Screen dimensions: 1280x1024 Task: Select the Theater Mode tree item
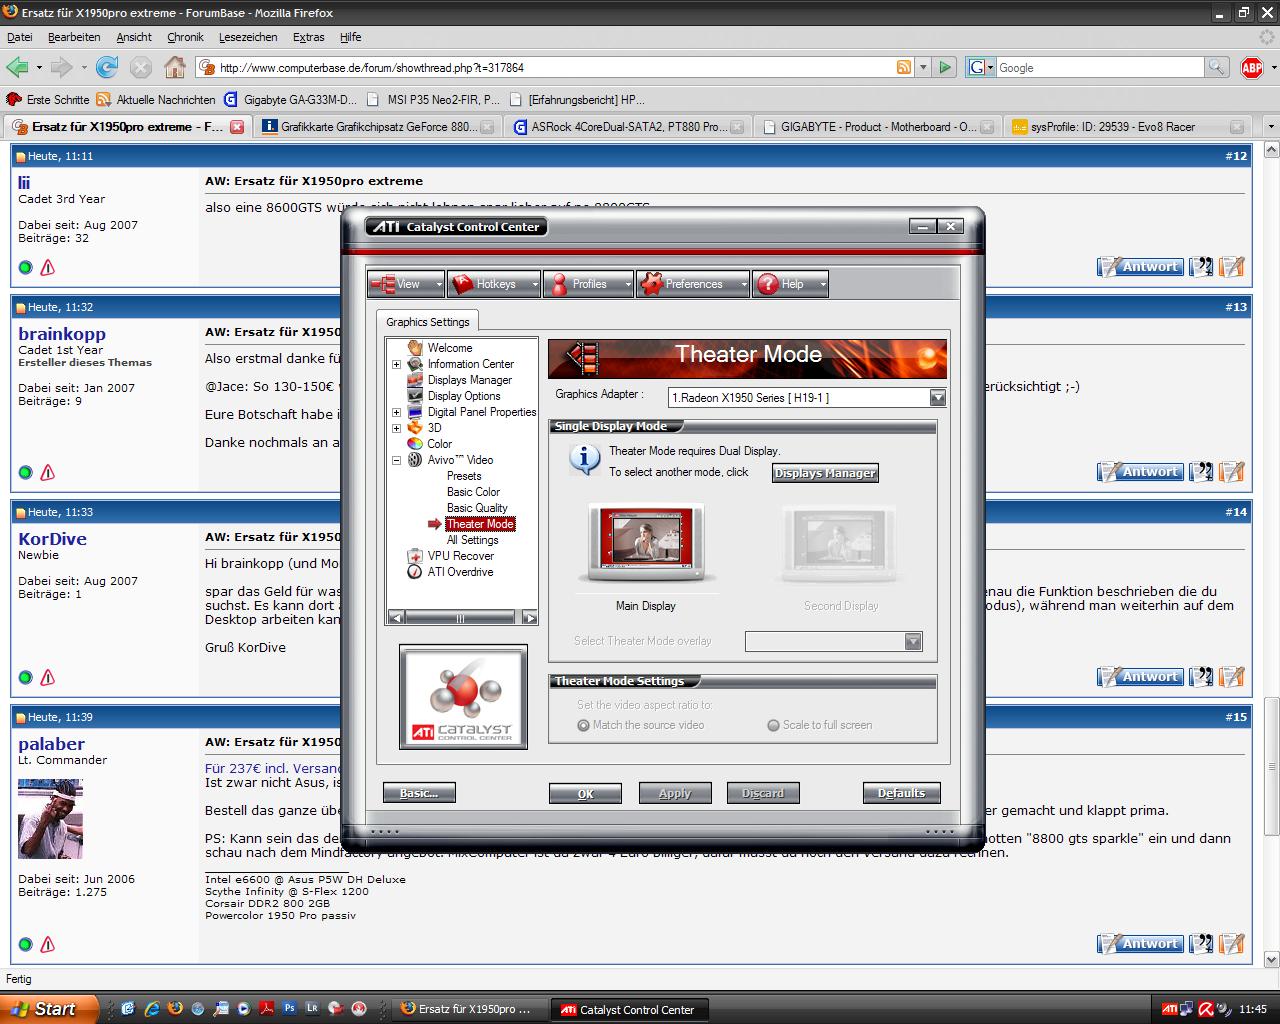point(480,524)
